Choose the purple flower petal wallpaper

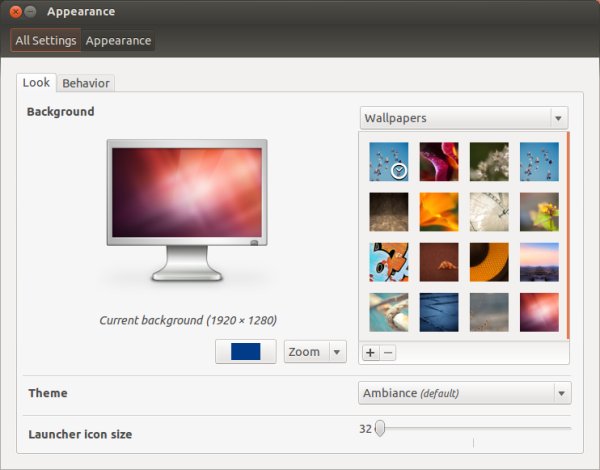coord(439,162)
